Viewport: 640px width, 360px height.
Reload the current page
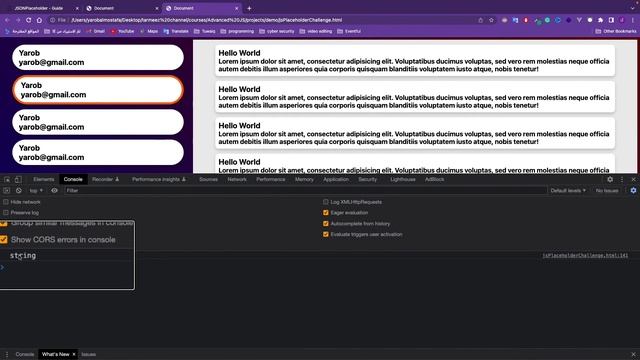[x=29, y=20]
